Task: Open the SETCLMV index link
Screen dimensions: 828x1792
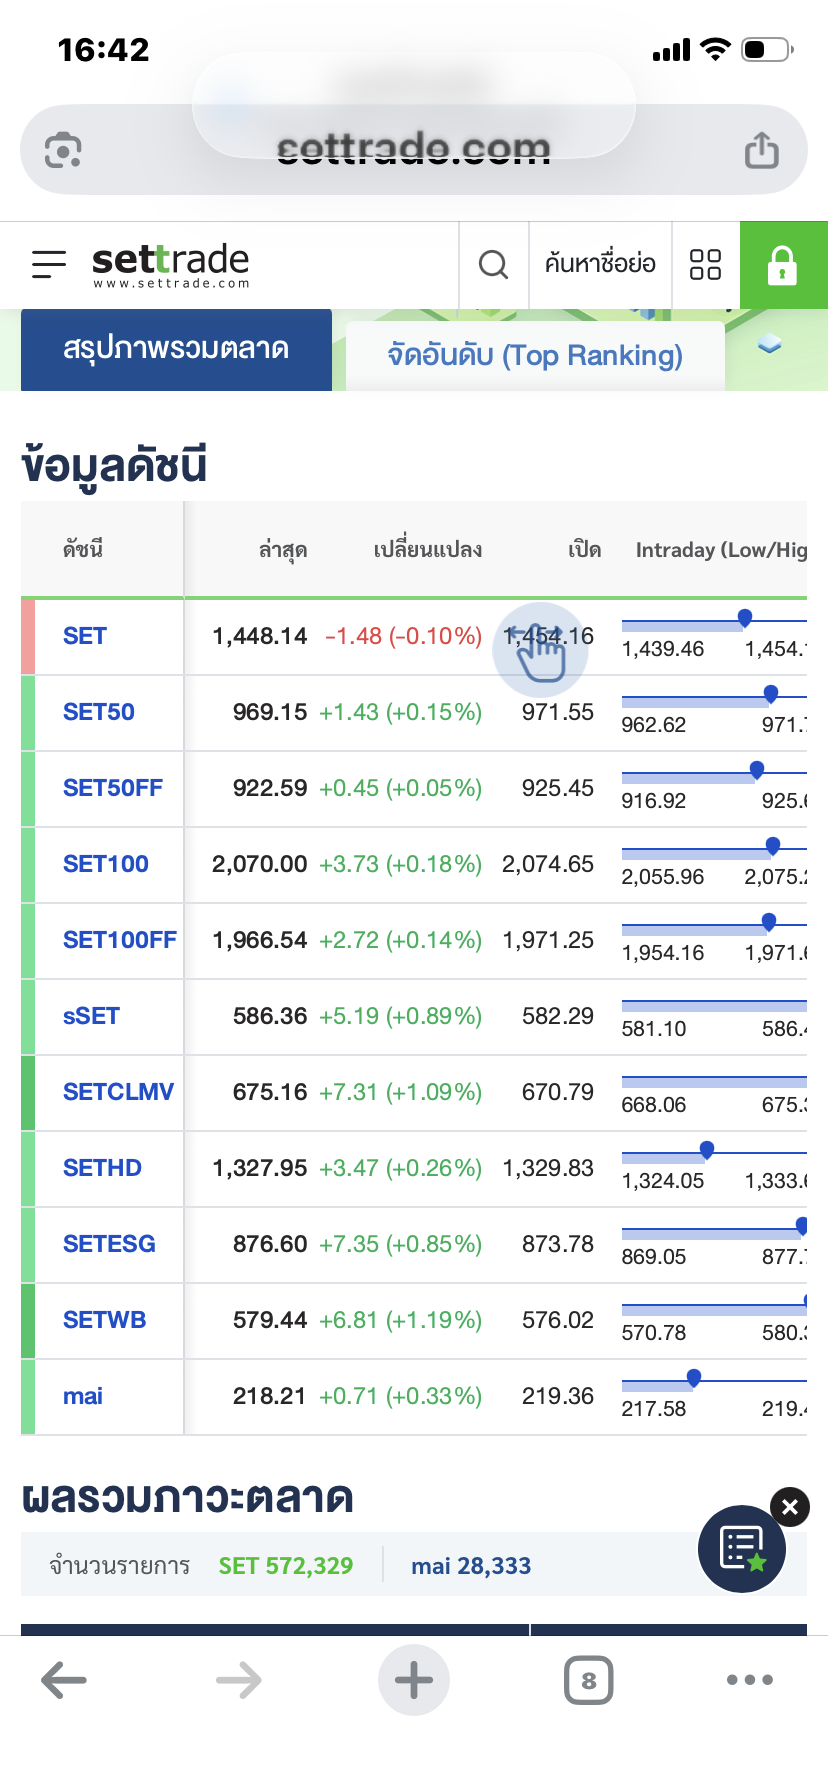Action: (118, 1092)
